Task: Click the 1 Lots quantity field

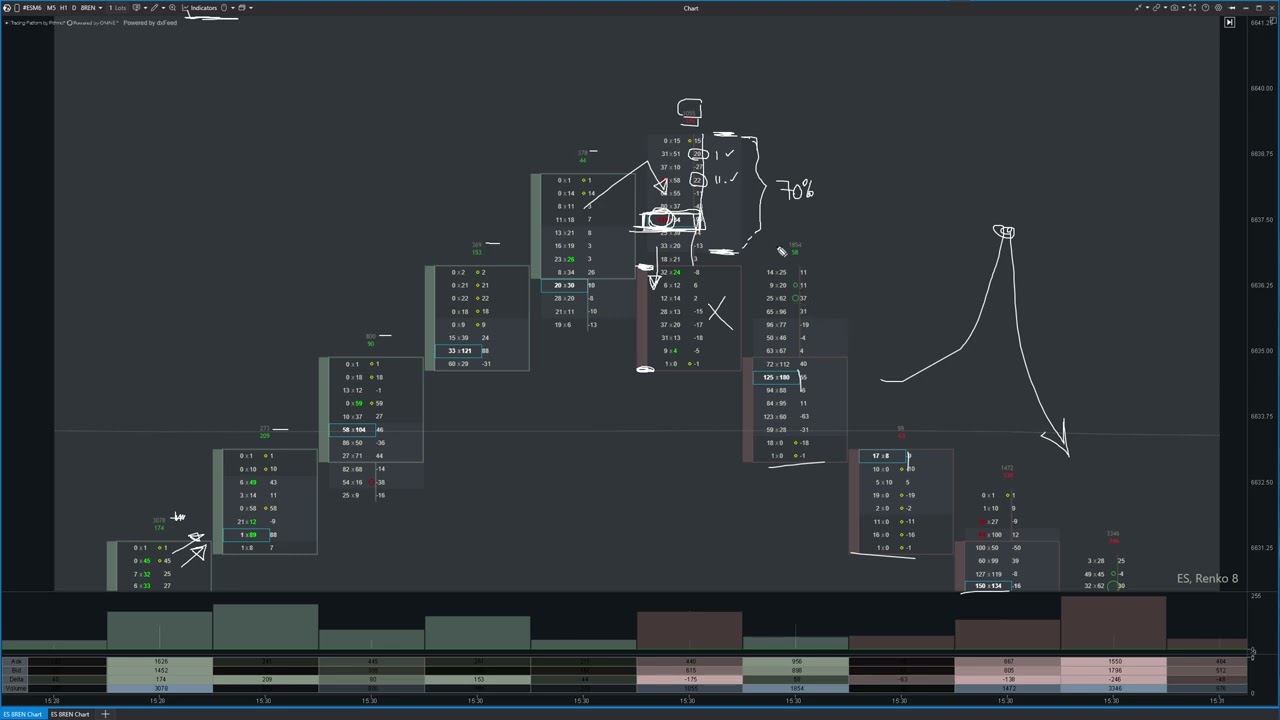Action: (x=117, y=8)
